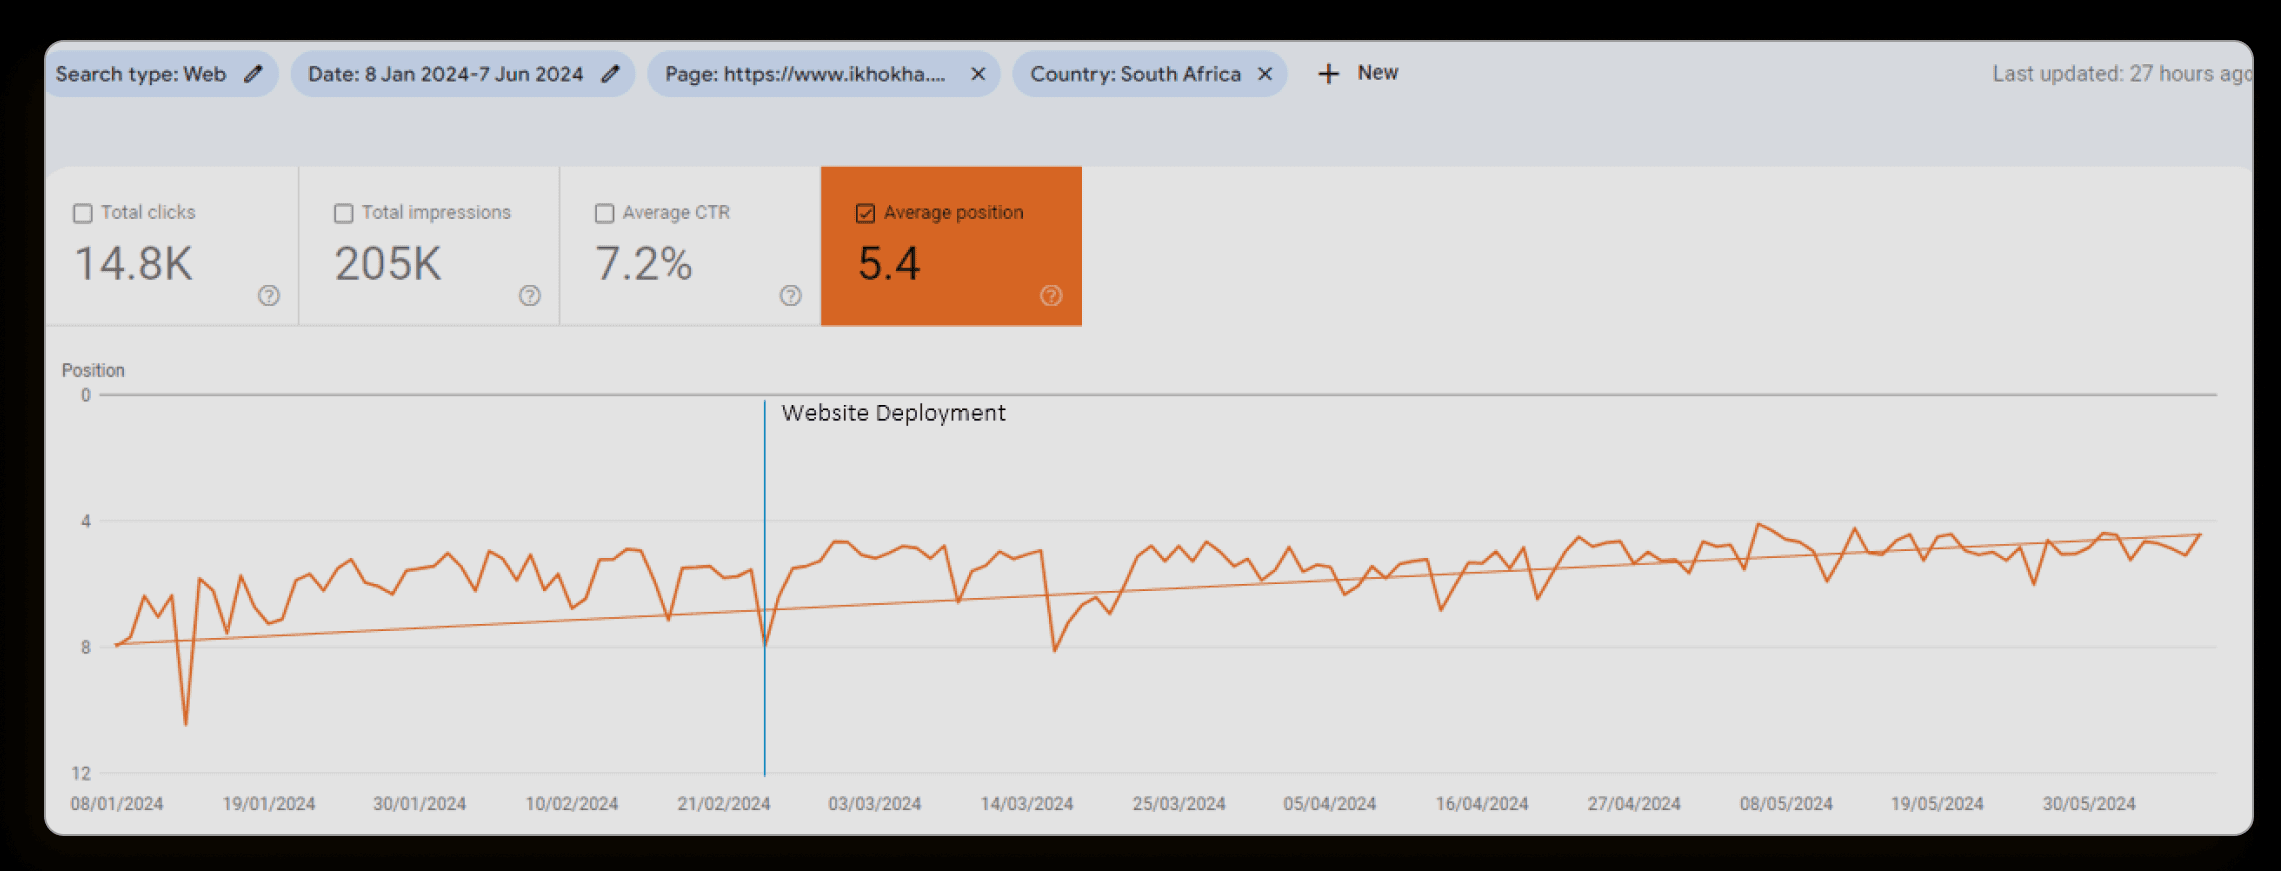This screenshot has width=2281, height=871.
Task: Select the 14.8K total clicks value
Action: 134,264
